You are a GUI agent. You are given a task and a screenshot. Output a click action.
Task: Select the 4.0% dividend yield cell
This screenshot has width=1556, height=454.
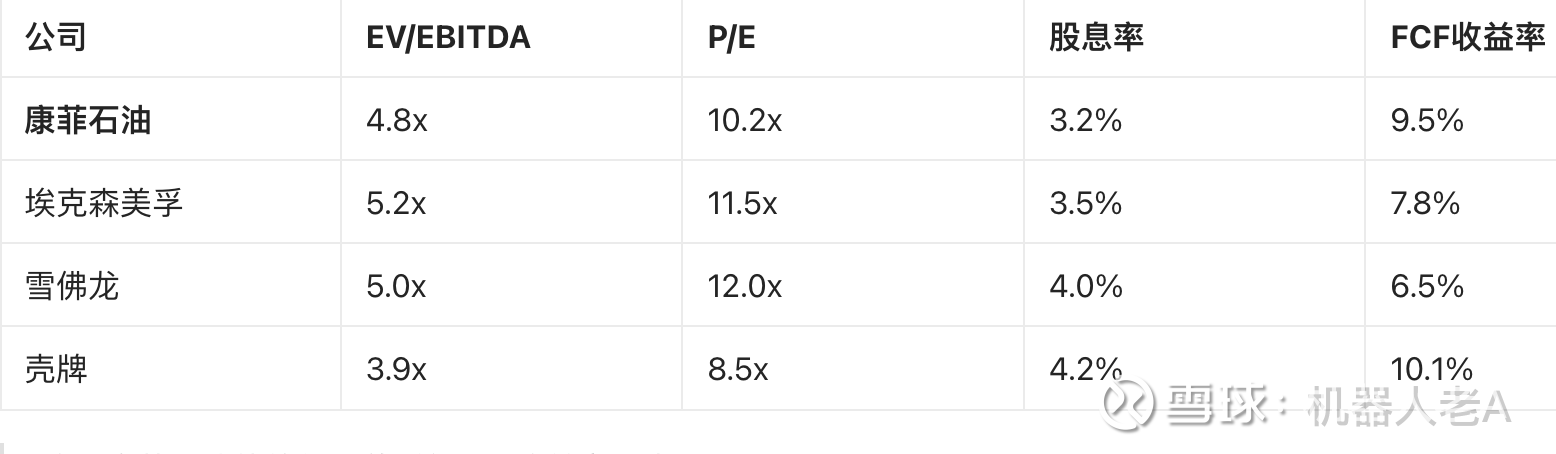1086,287
